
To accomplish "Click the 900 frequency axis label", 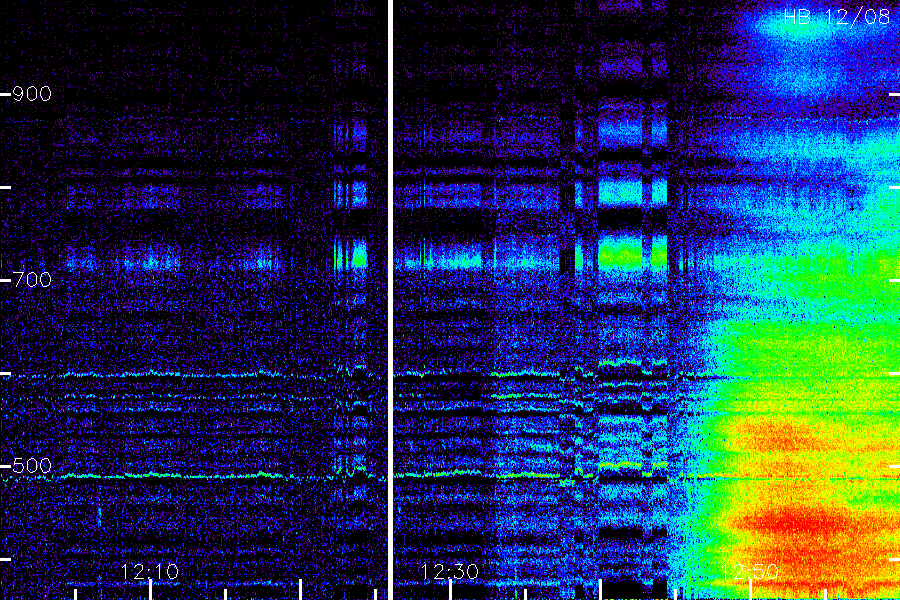I will point(32,94).
